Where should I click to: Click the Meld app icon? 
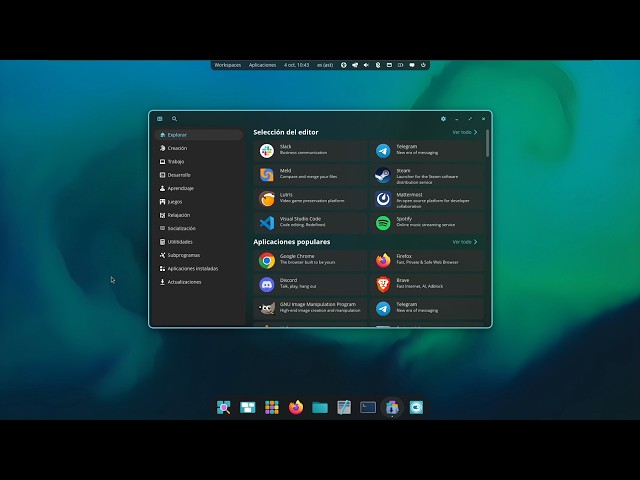click(267, 175)
